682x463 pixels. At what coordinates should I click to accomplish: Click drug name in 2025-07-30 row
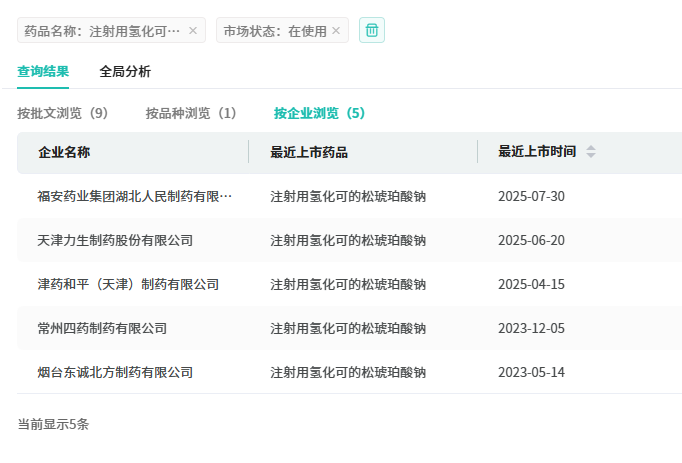[348, 196]
